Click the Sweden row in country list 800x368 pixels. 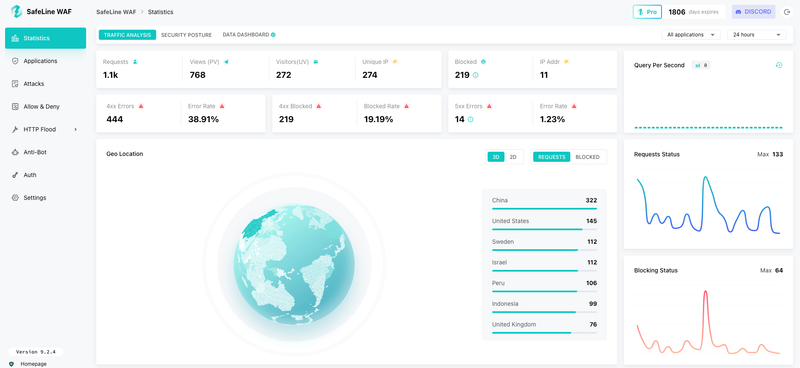pyautogui.click(x=544, y=244)
